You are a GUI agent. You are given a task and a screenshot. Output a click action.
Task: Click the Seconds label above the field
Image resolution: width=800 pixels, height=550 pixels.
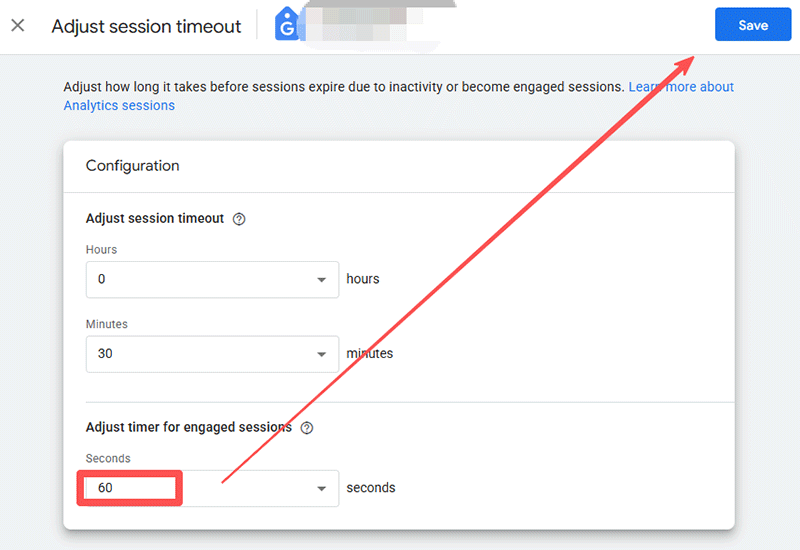click(108, 459)
